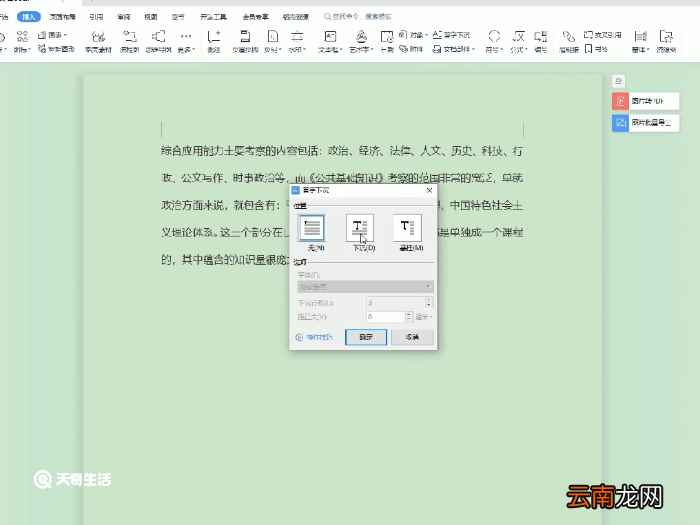
Task: Open the icon library dropdown with four shapes
Action: point(22,41)
